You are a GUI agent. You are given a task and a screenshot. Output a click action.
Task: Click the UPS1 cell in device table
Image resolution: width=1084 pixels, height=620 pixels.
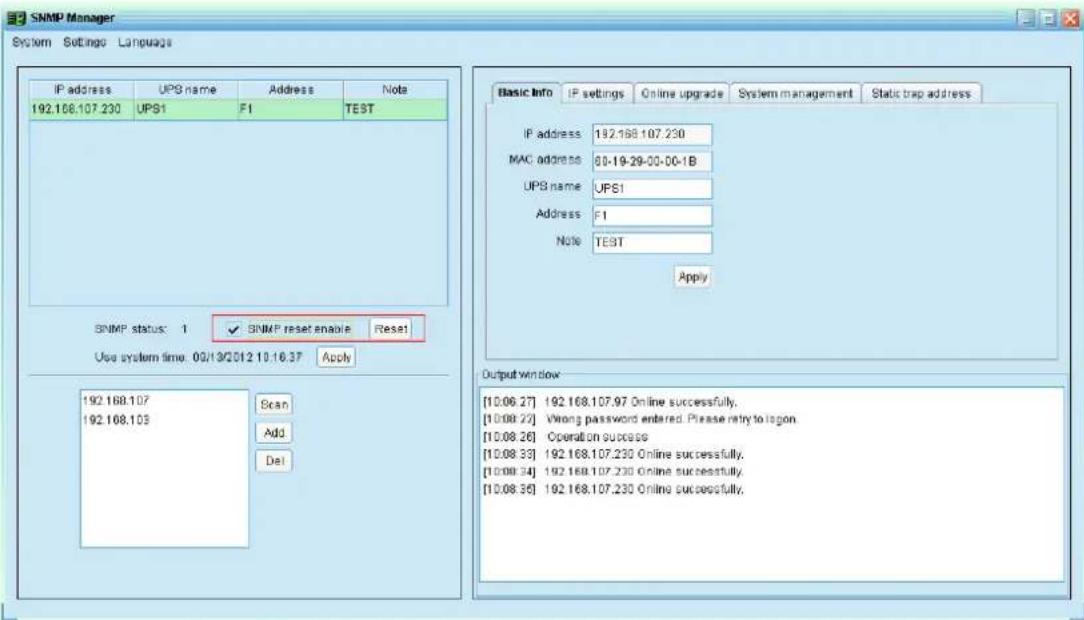[x=187, y=109]
